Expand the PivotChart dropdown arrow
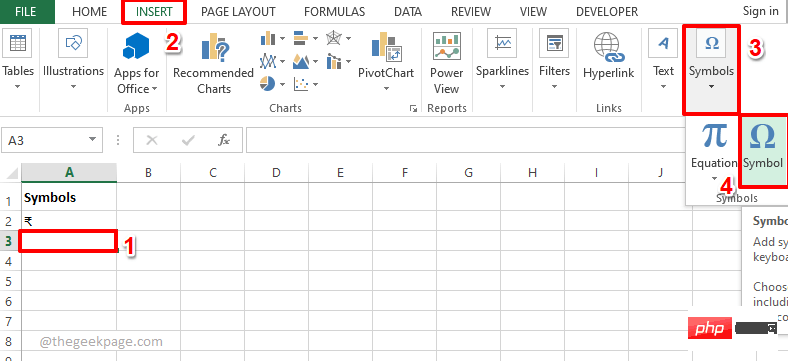788x361 pixels. coord(386,89)
